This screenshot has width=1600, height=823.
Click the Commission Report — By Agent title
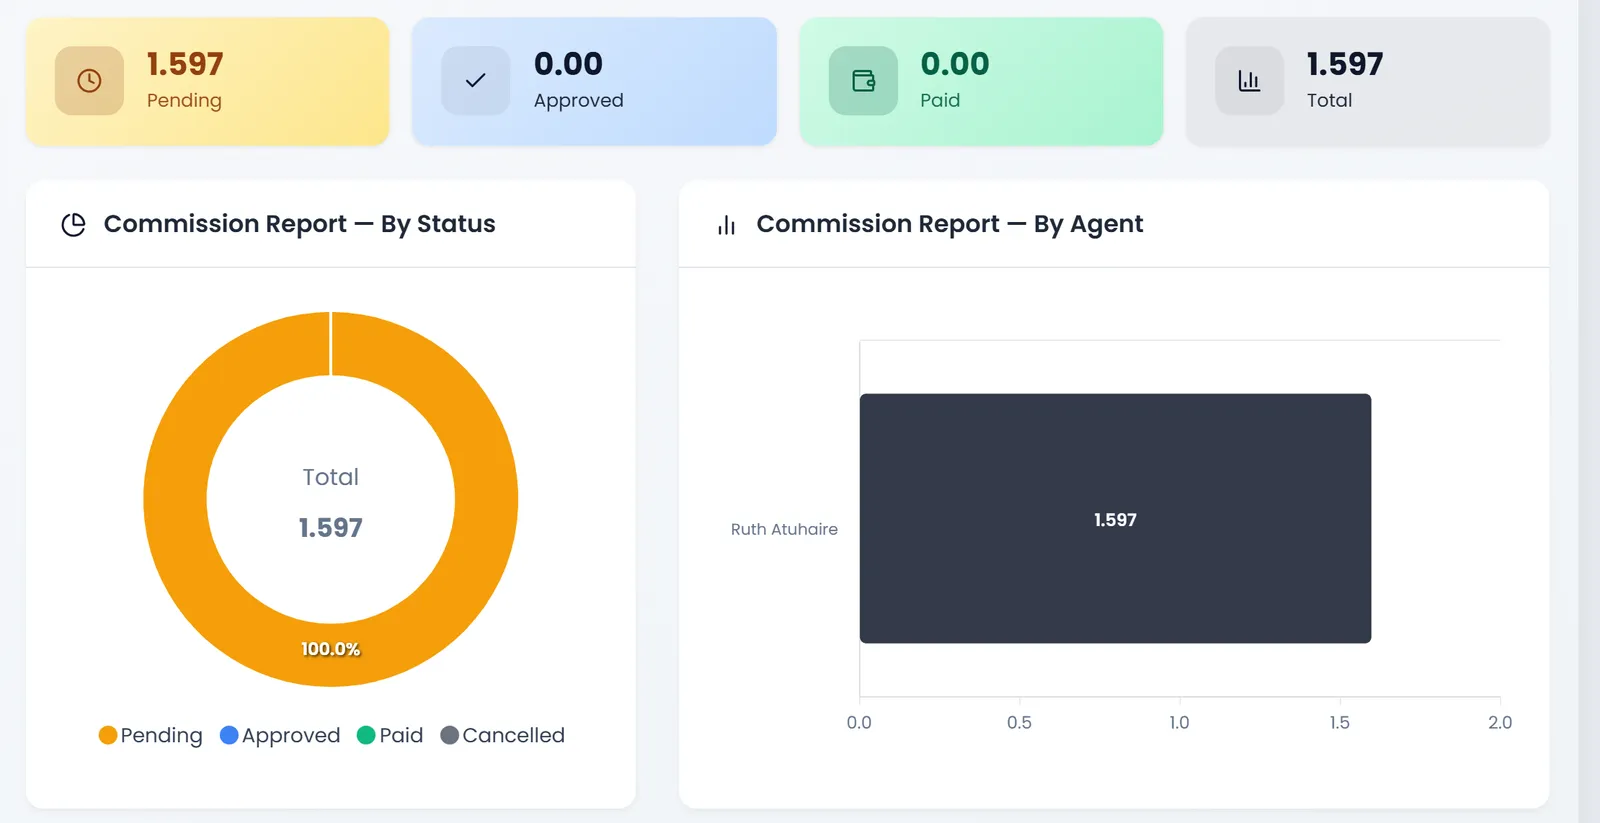tap(950, 224)
